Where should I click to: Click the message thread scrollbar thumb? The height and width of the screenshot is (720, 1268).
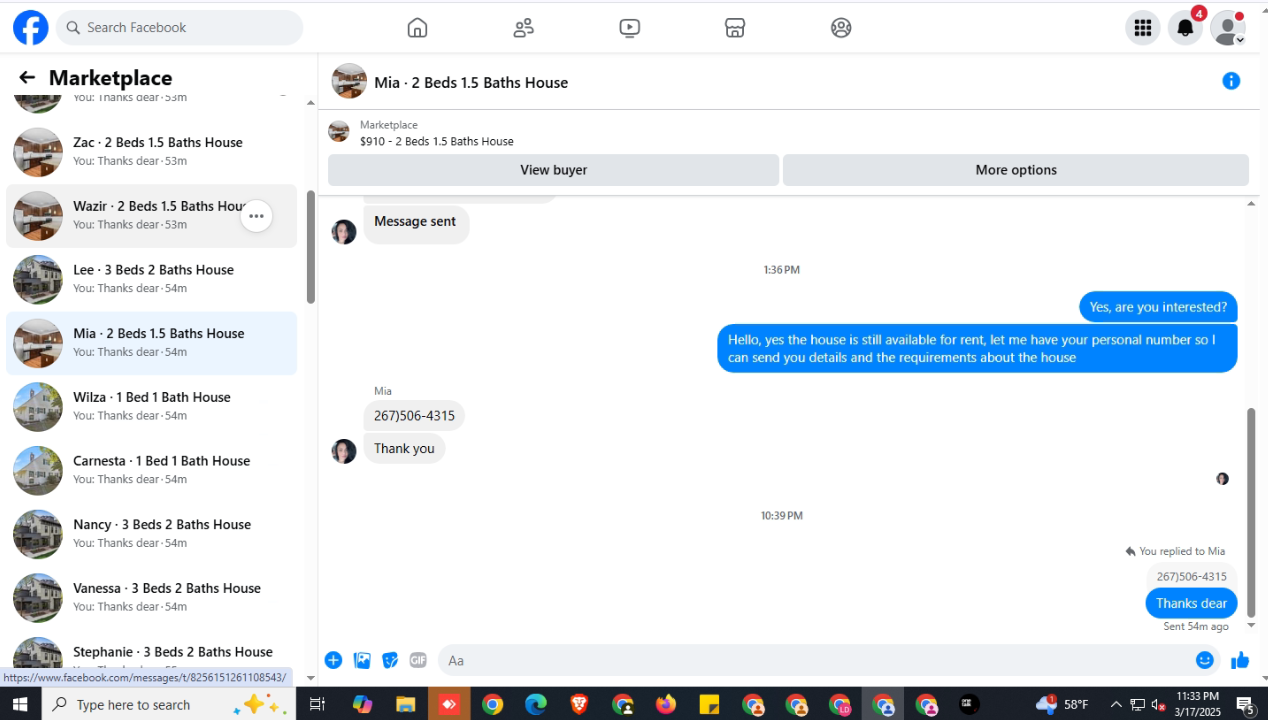(1251, 513)
